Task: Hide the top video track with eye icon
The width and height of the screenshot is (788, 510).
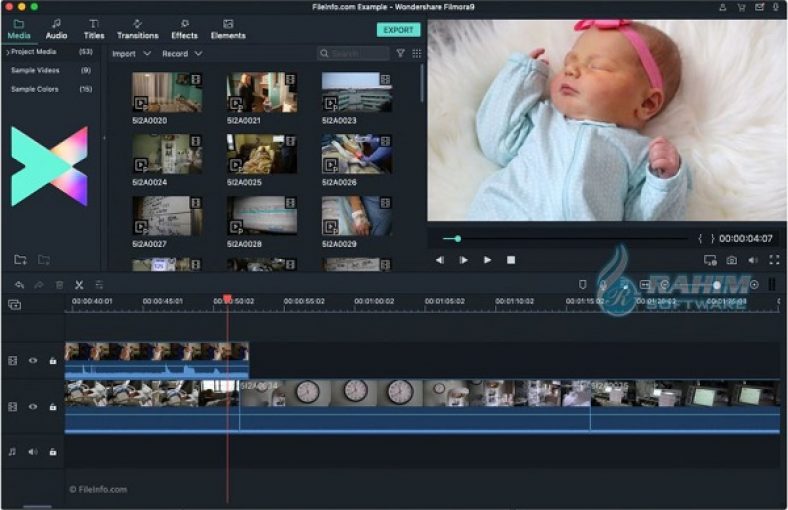Action: (x=33, y=361)
